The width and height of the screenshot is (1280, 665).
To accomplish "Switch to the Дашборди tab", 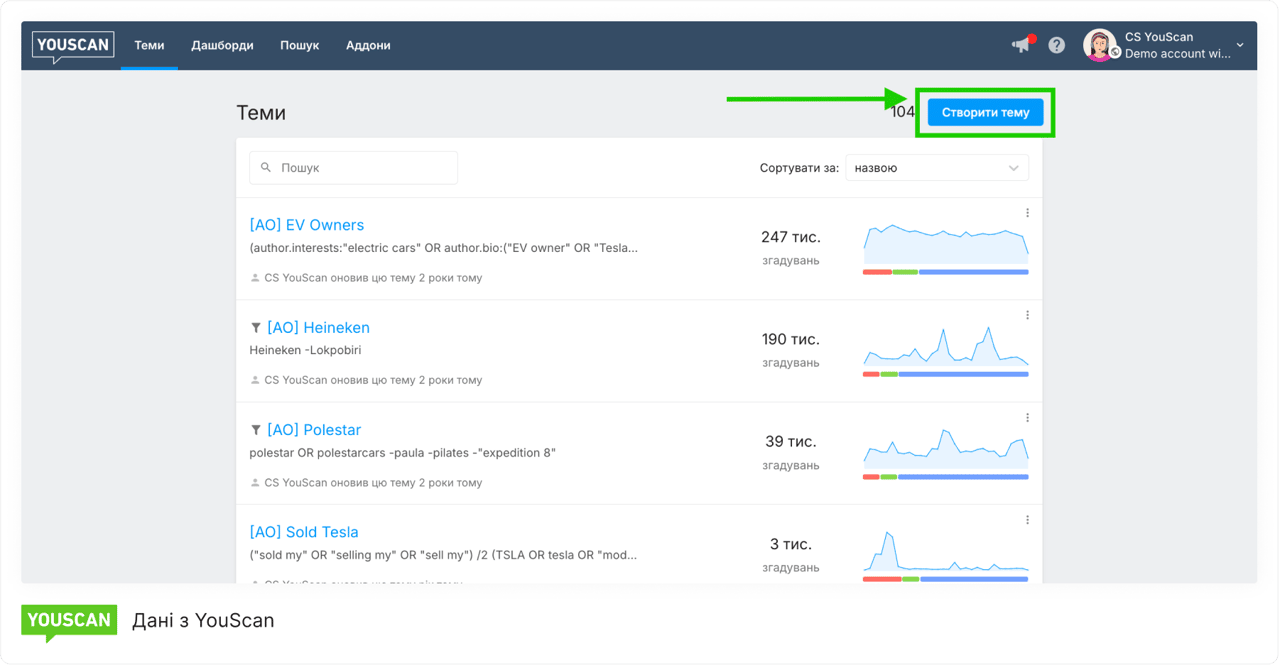I will click(x=222, y=45).
